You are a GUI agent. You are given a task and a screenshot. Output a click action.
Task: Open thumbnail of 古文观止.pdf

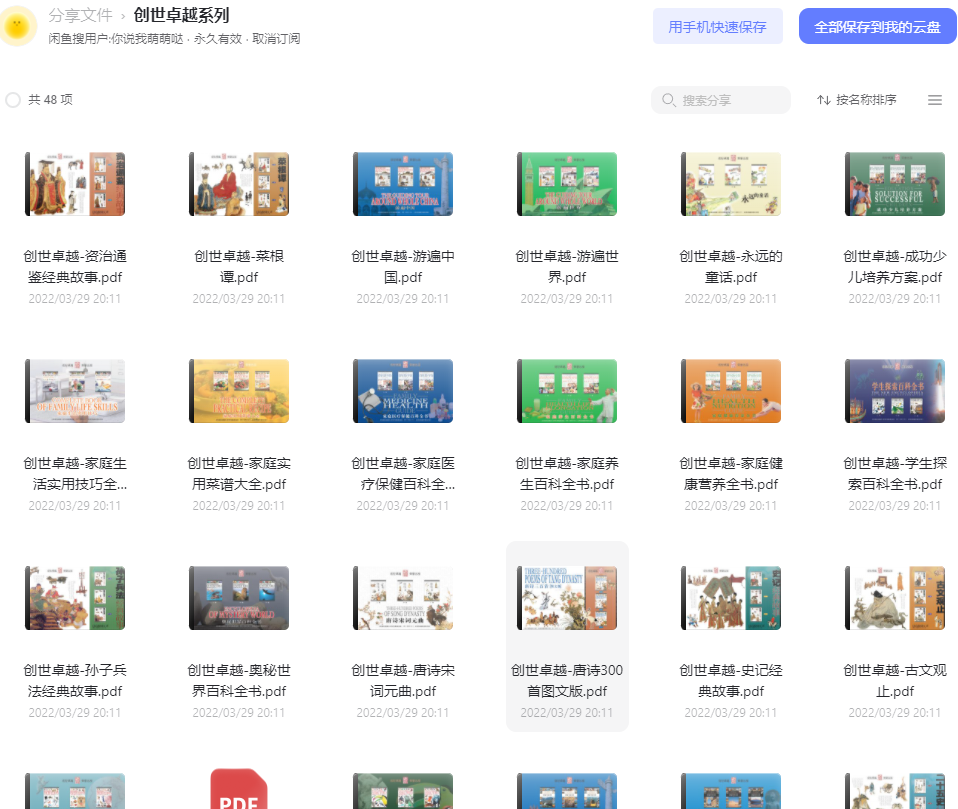click(895, 598)
